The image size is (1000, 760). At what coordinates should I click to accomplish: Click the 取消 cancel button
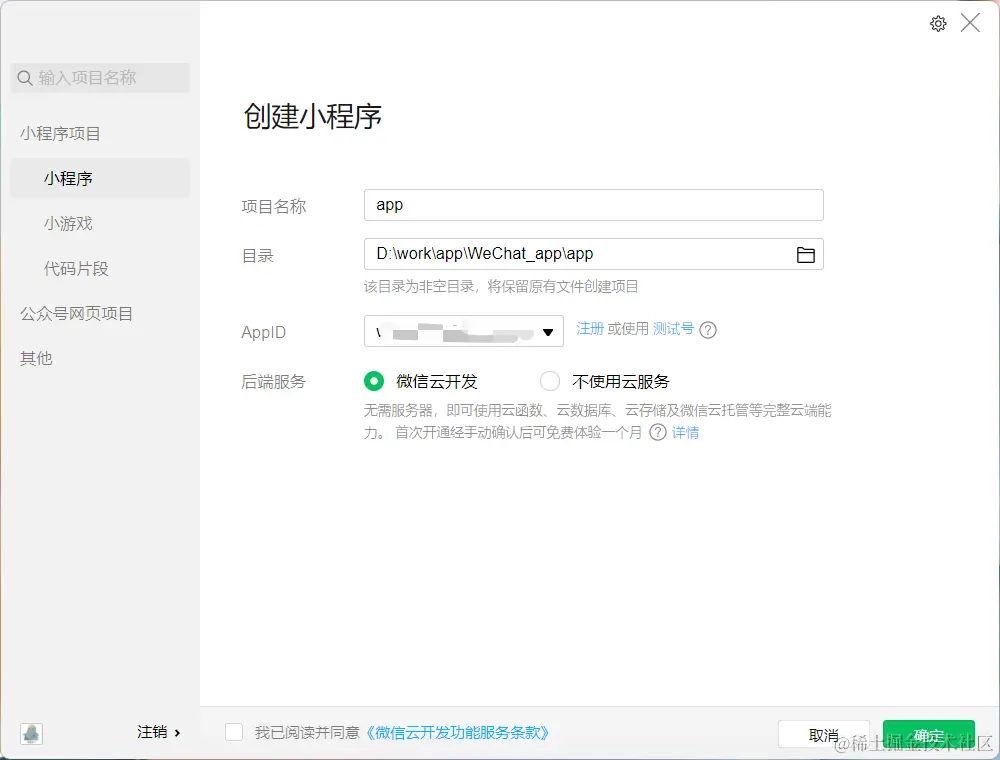(x=823, y=734)
